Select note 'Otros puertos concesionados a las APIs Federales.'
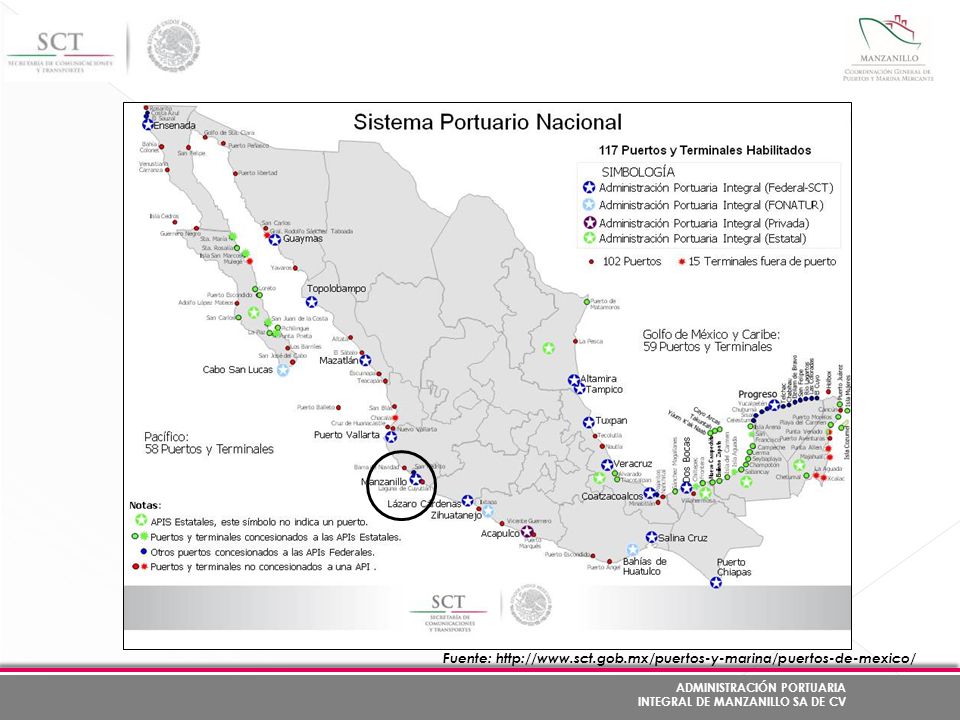 [263, 552]
